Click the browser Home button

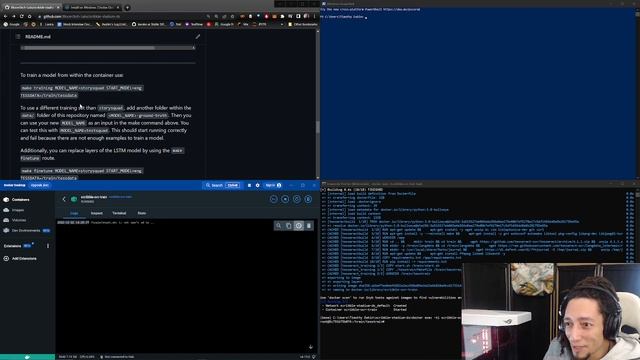click(29, 16)
